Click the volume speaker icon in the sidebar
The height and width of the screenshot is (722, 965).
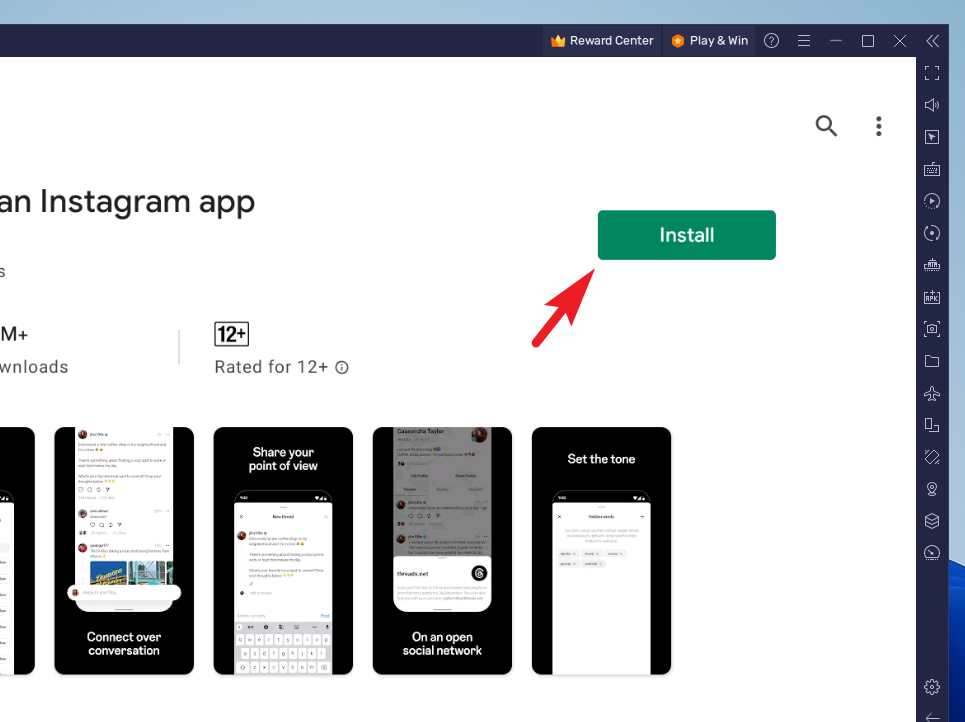(x=932, y=105)
